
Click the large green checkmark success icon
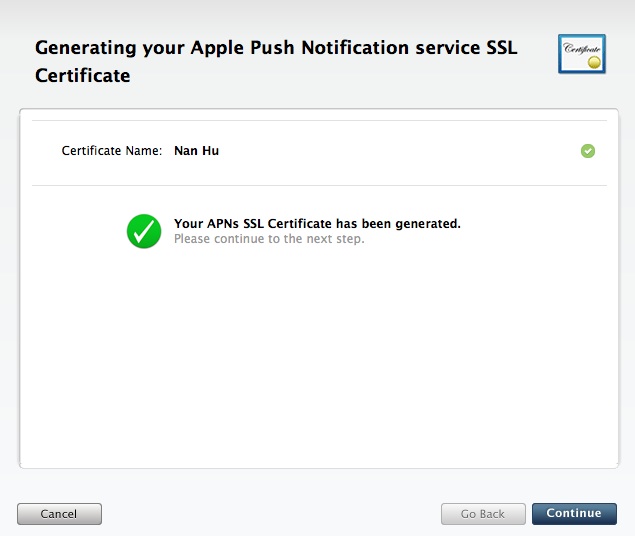144,231
